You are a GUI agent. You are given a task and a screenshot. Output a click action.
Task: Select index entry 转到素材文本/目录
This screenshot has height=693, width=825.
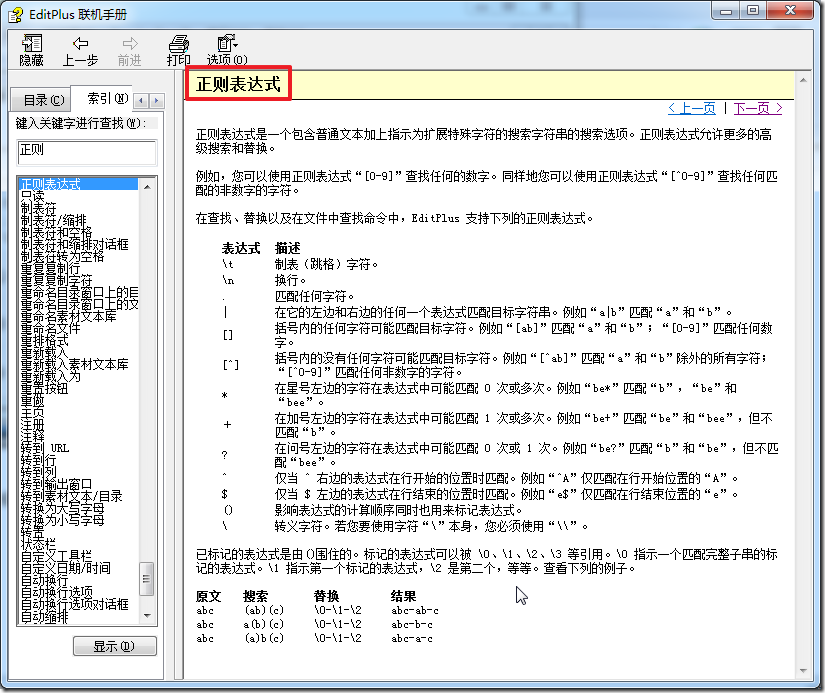tap(72, 496)
